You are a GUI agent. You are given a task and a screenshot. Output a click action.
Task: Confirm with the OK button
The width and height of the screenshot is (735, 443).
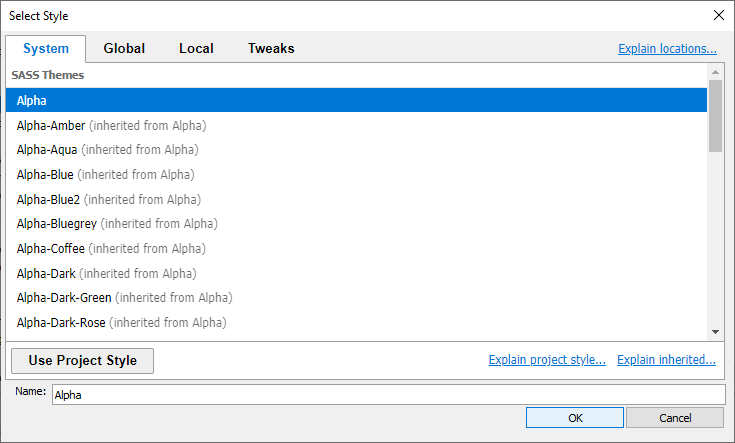tap(575, 418)
